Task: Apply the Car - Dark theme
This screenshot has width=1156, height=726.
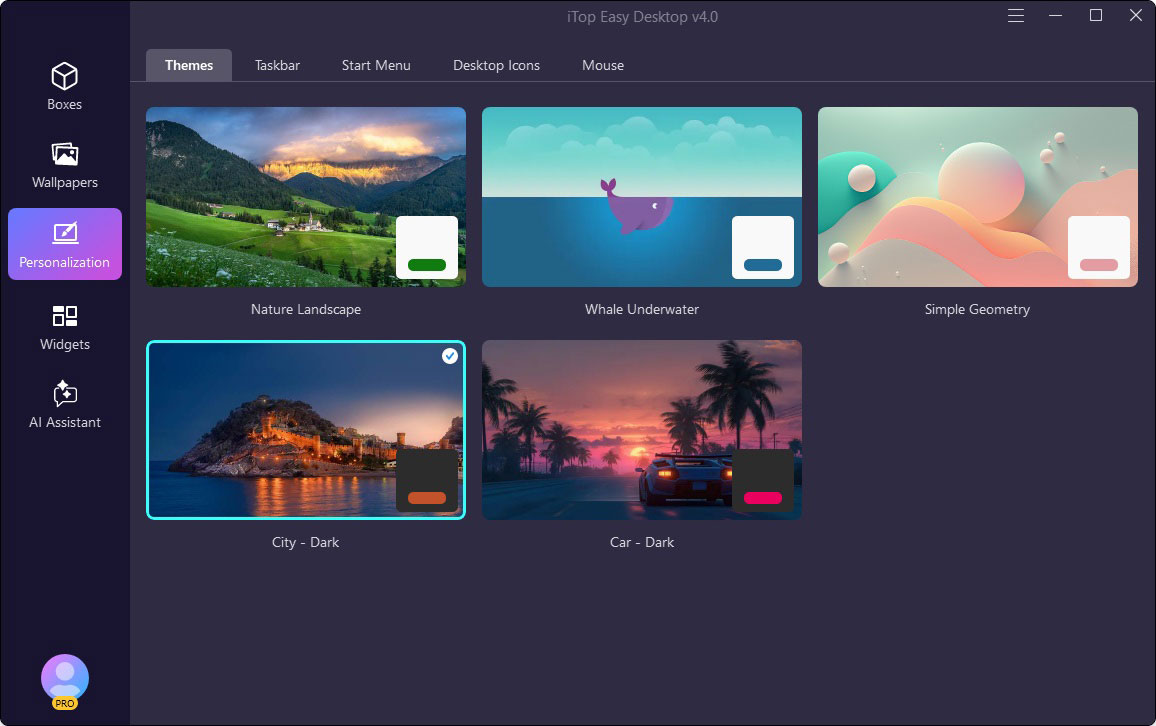Action: pyautogui.click(x=641, y=429)
